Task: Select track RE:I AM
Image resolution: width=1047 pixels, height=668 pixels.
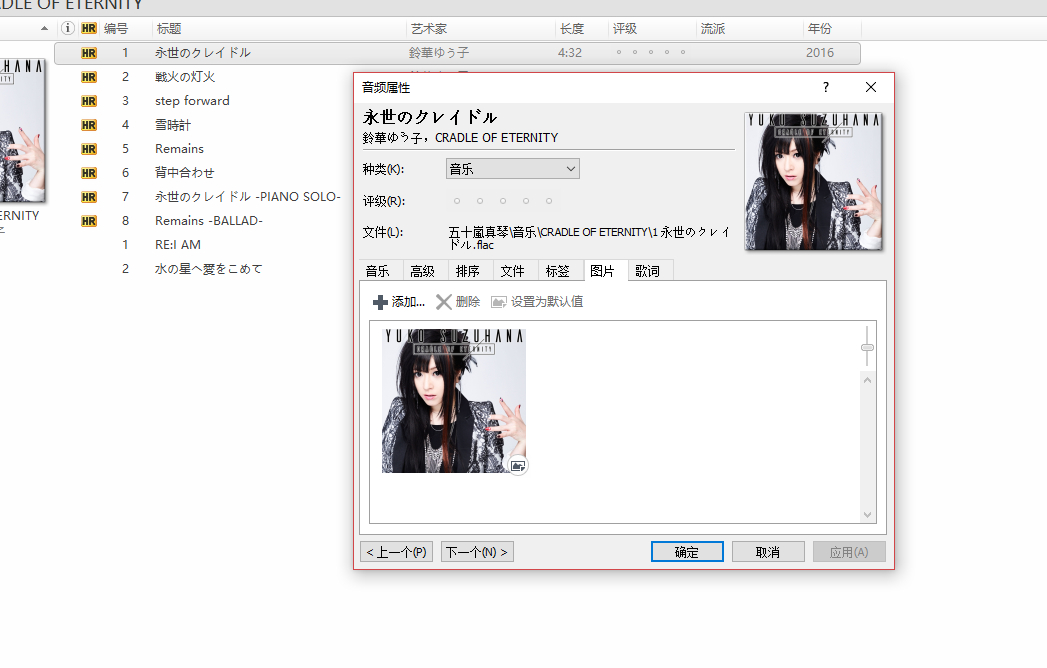Action: click(x=178, y=245)
